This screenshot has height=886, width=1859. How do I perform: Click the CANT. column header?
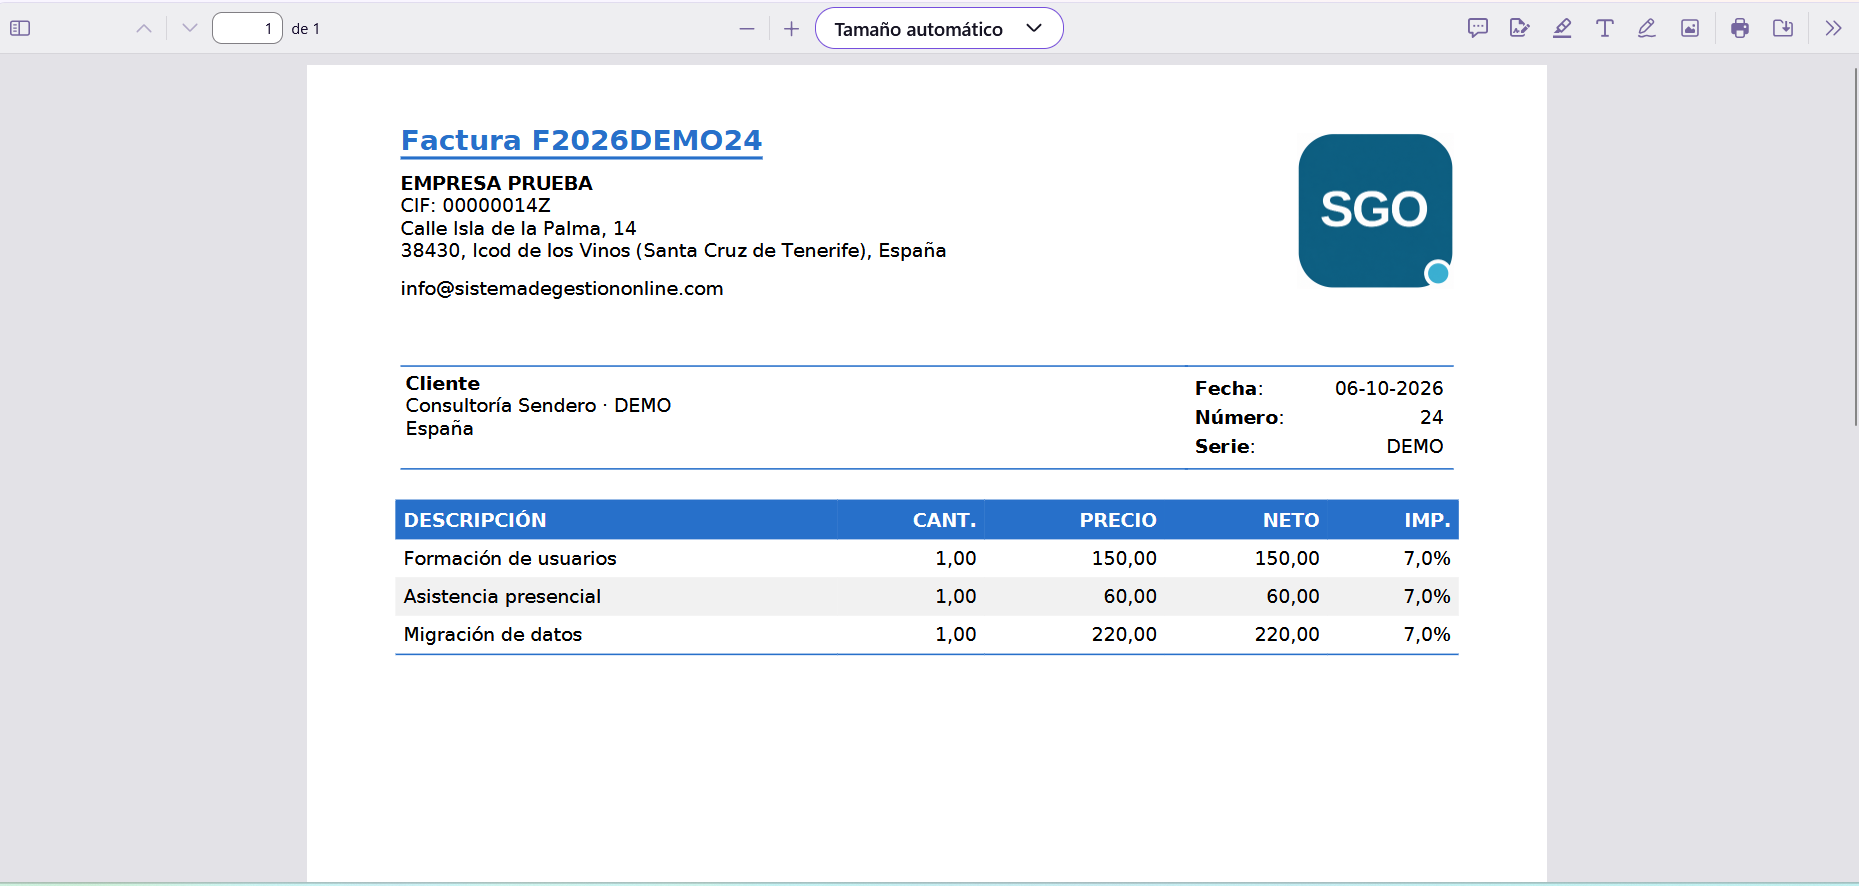[944, 520]
